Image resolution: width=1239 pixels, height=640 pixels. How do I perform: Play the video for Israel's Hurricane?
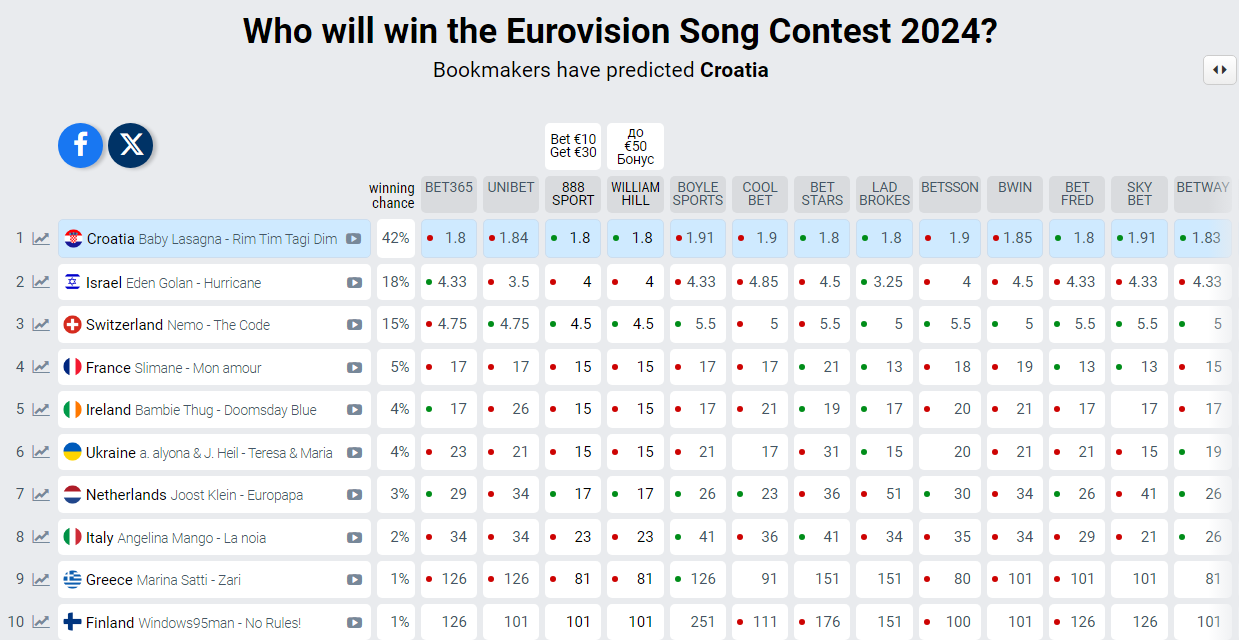click(354, 283)
